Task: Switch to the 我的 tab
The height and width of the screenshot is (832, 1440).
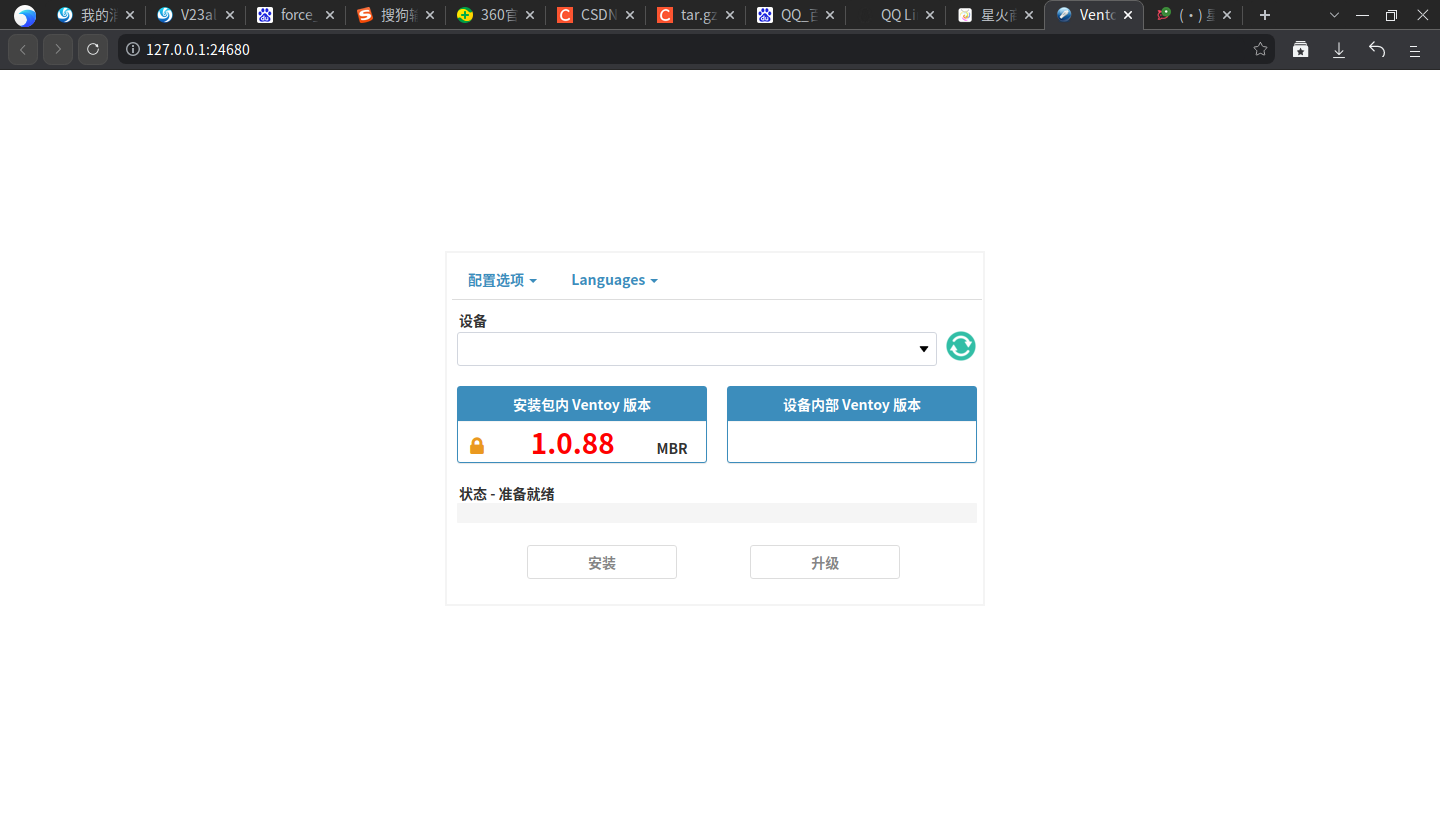Action: click(x=96, y=15)
